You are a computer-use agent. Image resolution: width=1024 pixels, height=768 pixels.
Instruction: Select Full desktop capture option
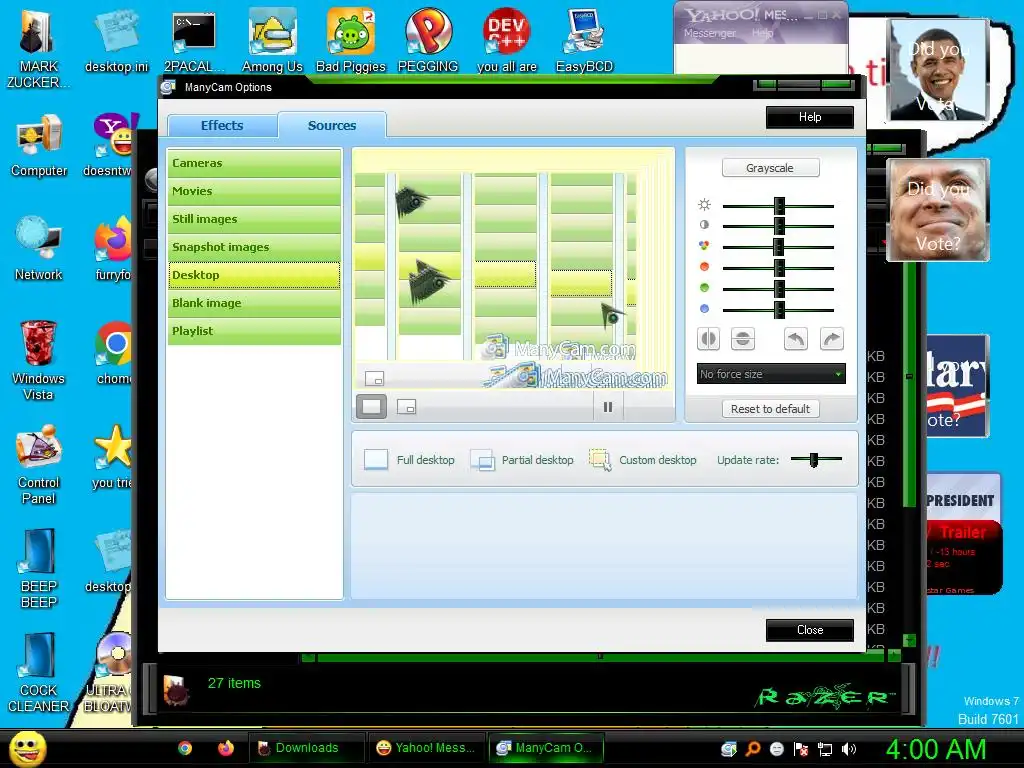(x=409, y=460)
